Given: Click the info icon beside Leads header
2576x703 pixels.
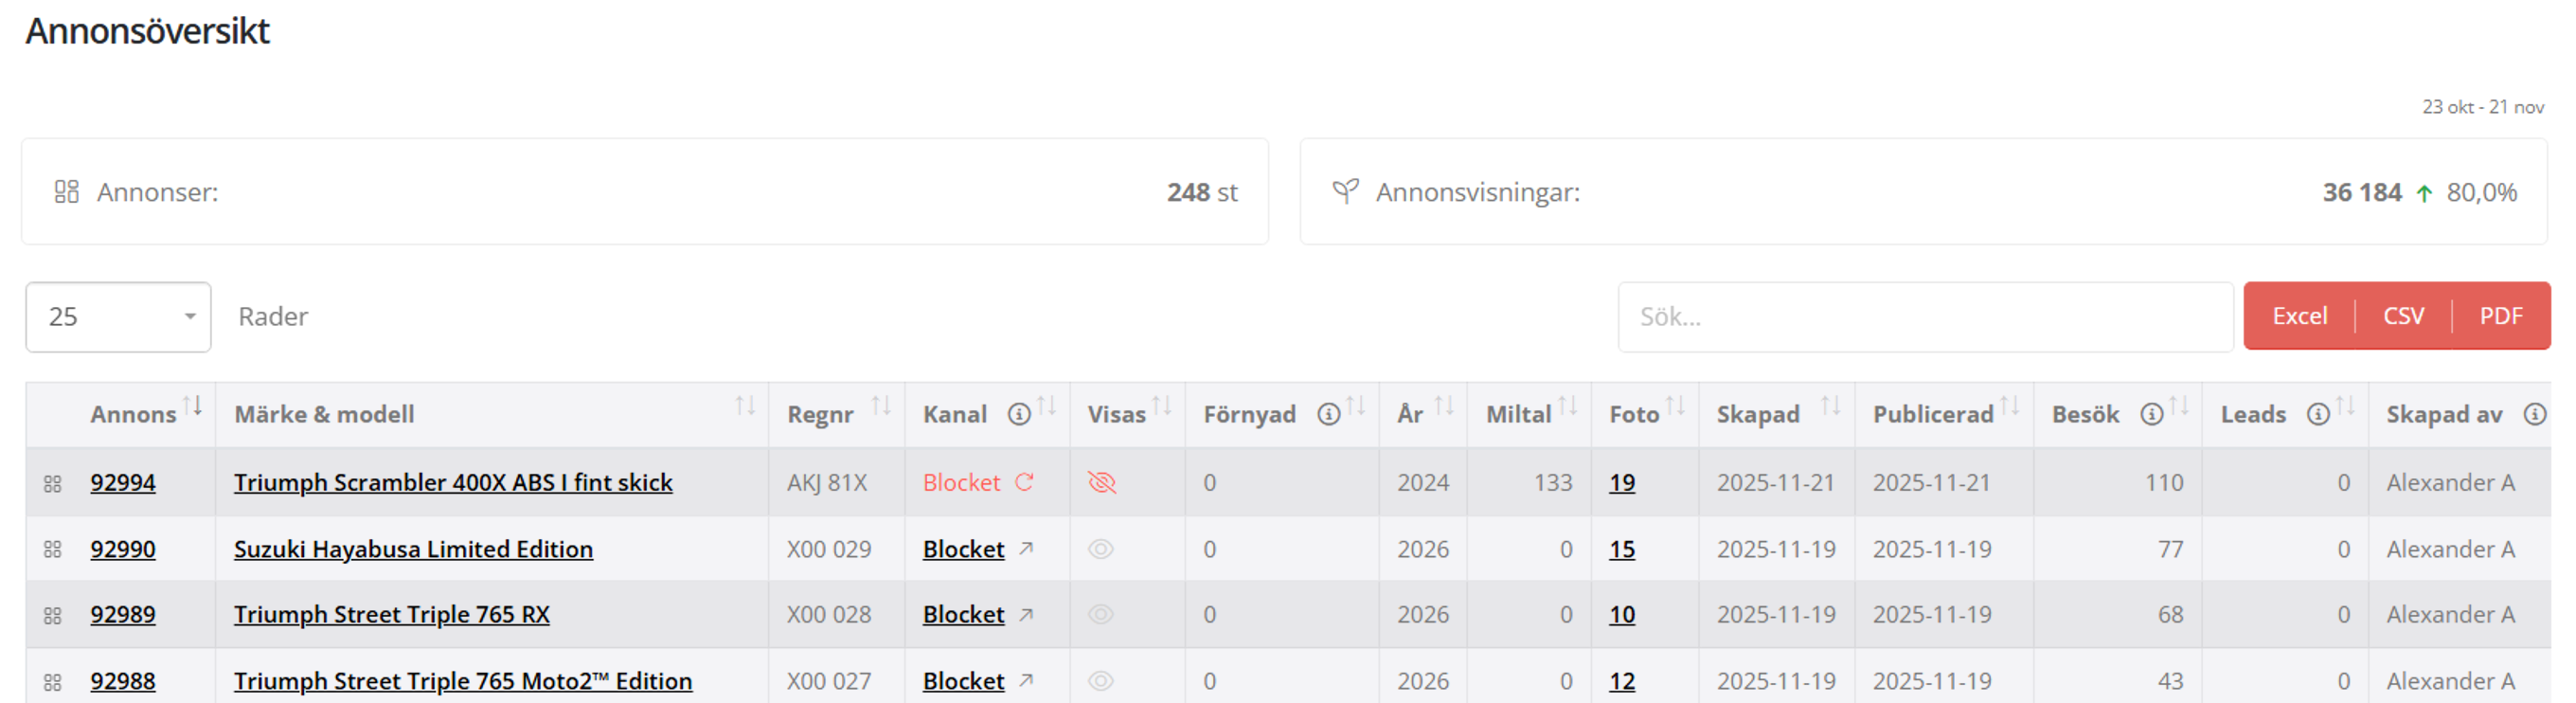Looking at the screenshot, I should tap(2318, 414).
